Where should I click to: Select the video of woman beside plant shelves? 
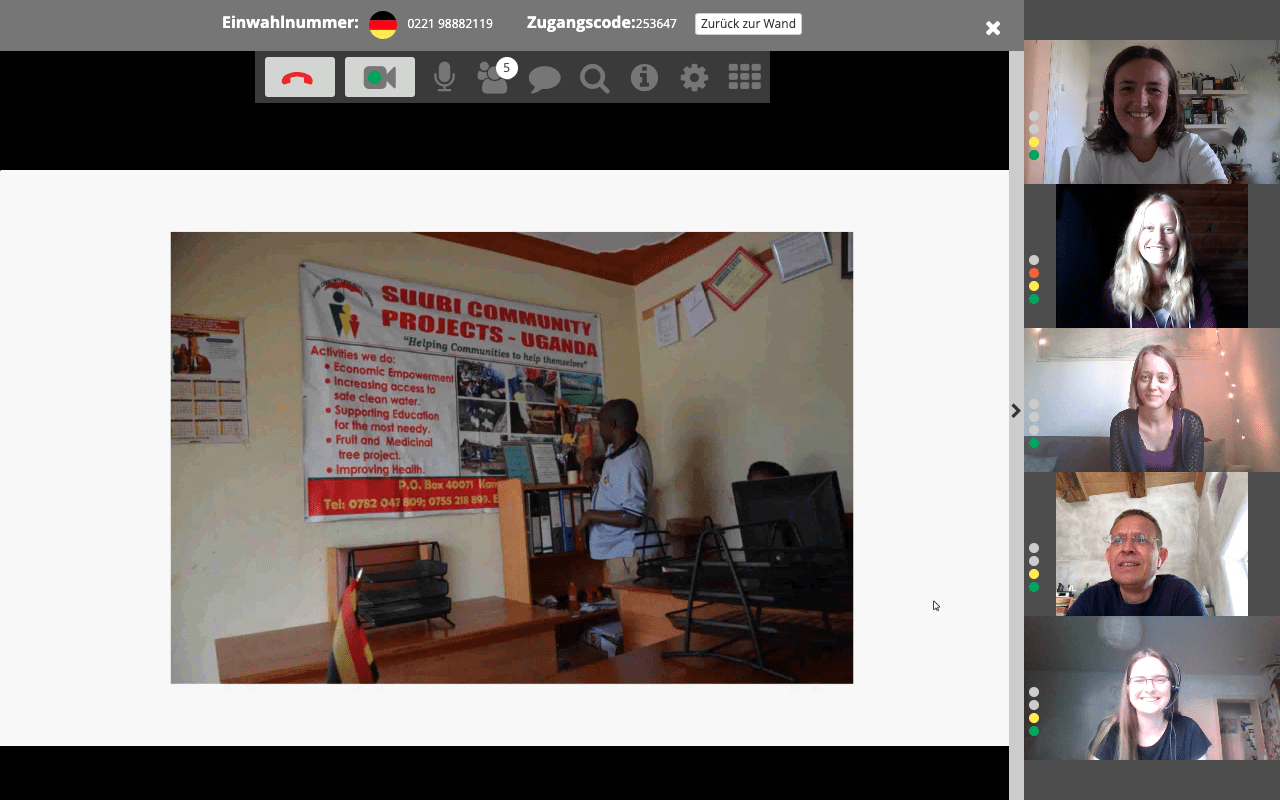1152,112
